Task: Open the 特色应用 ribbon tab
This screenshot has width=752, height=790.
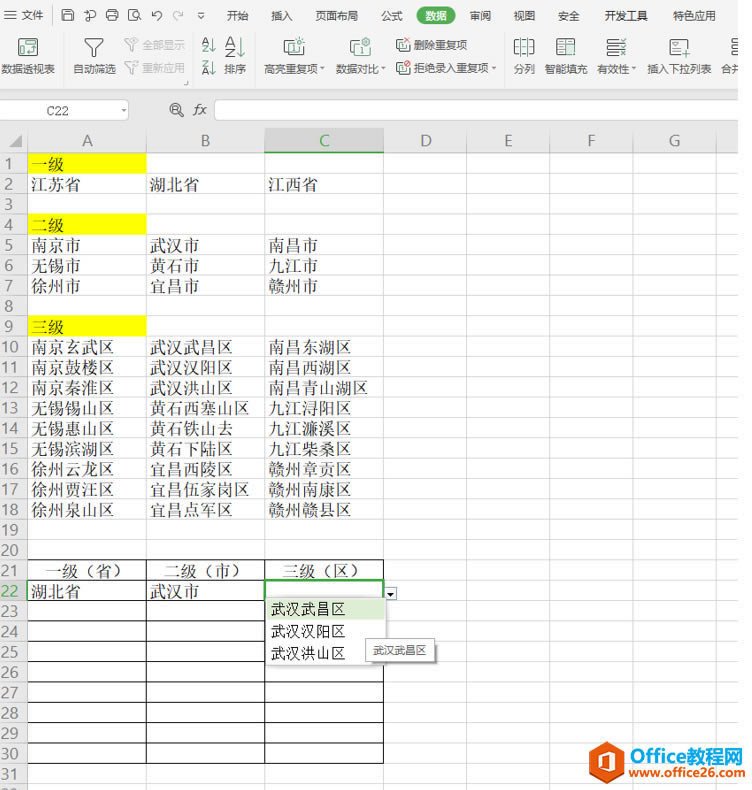Action: tap(694, 16)
